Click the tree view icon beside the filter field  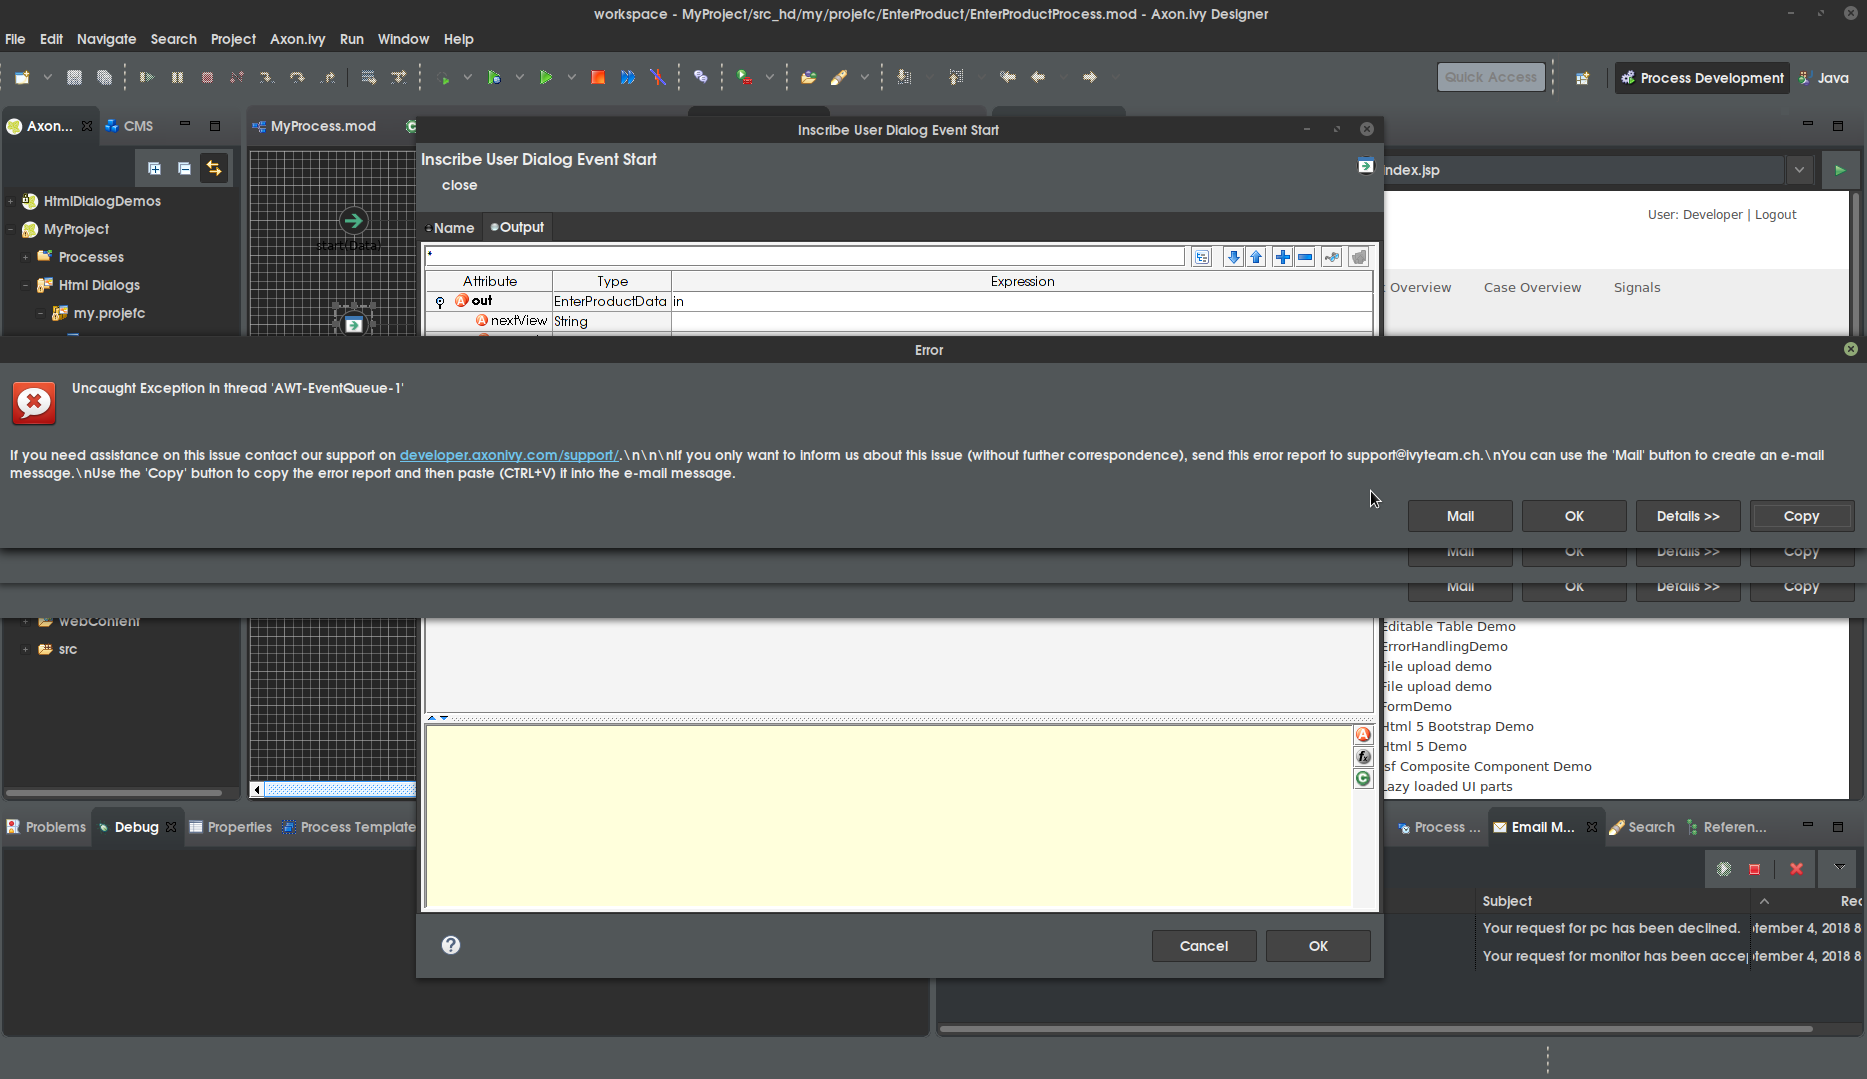click(x=1202, y=257)
